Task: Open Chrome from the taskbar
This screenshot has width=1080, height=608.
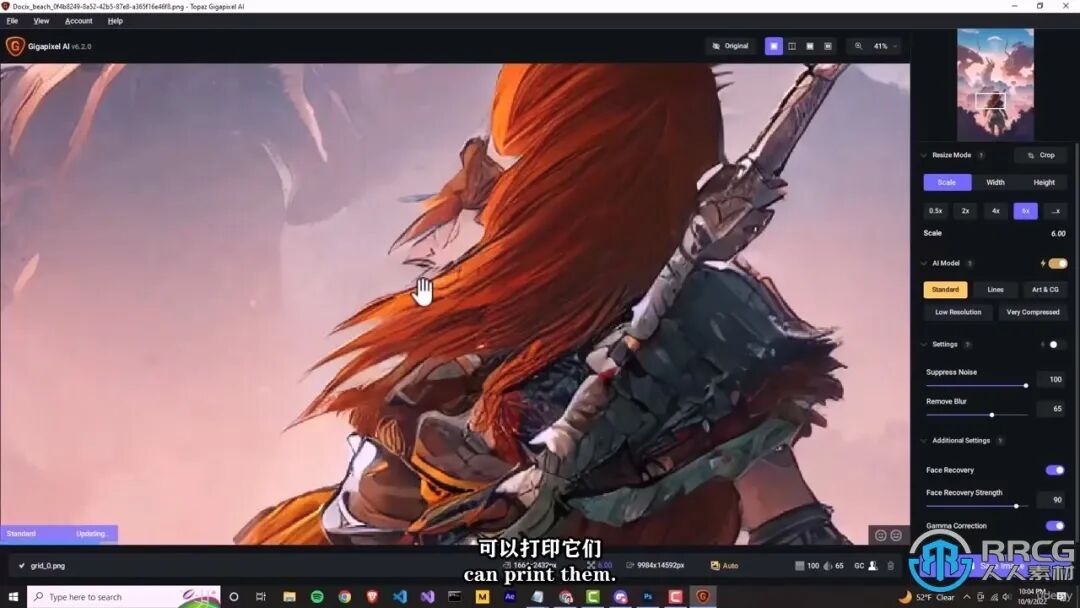Action: click(344, 596)
